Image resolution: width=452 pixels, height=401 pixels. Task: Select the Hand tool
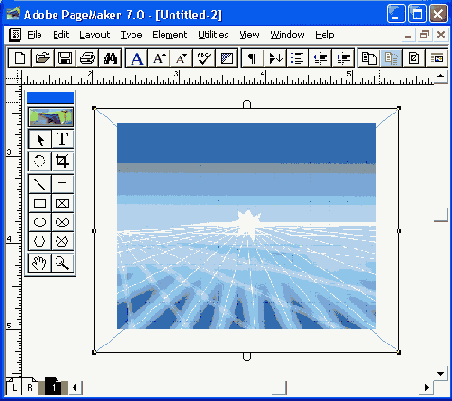40,263
